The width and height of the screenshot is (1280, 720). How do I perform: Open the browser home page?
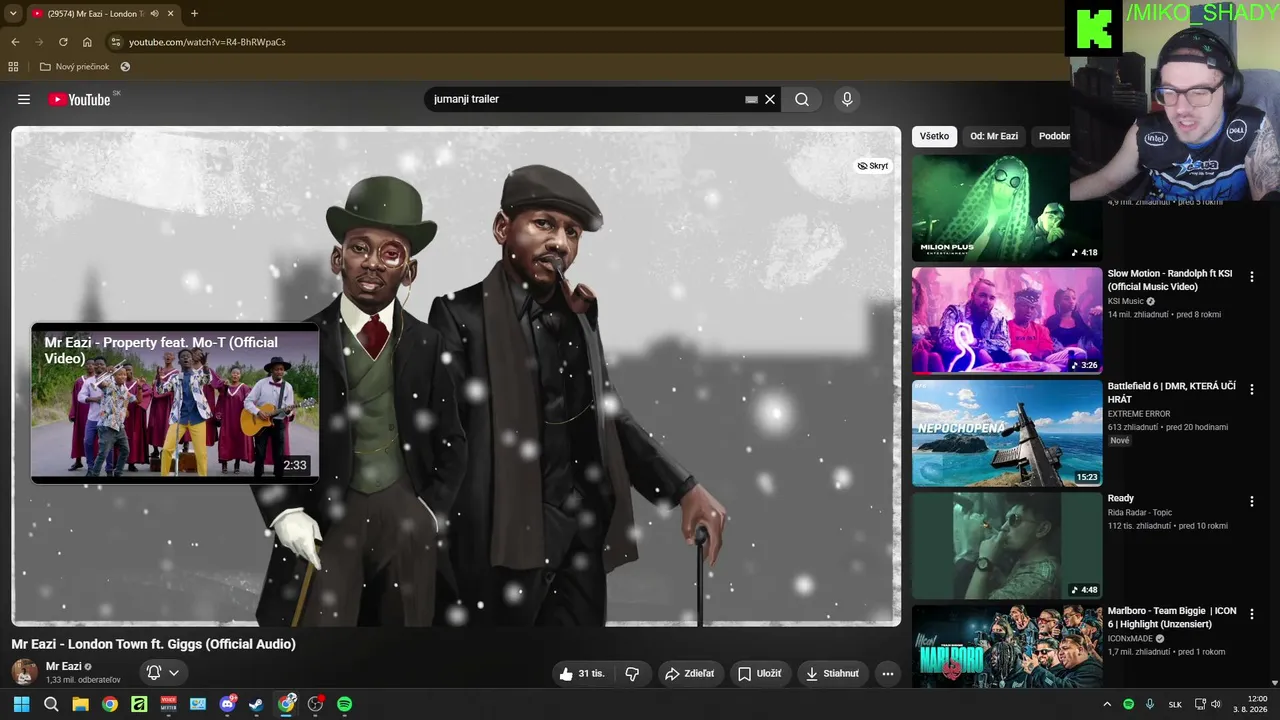(87, 42)
